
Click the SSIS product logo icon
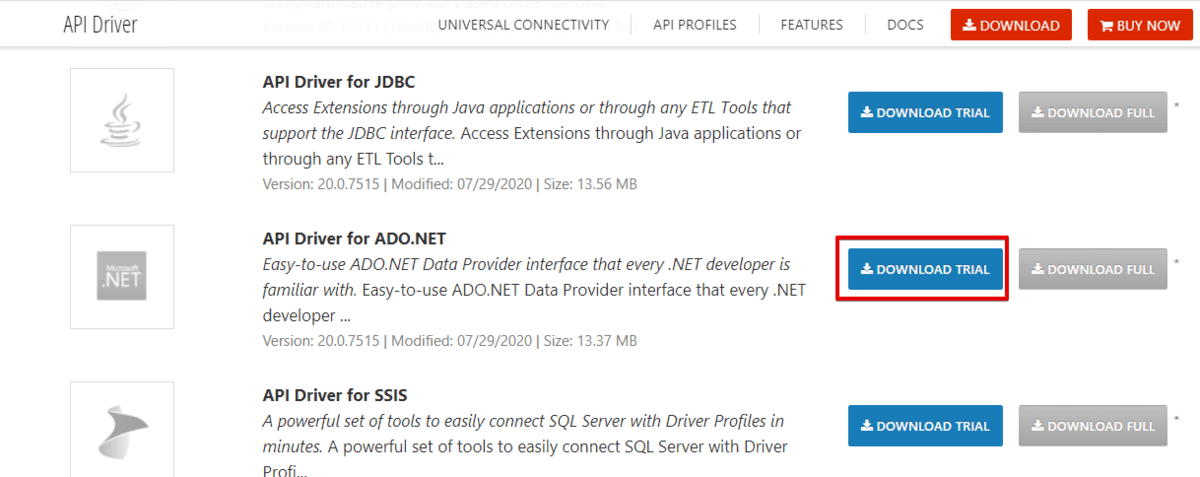tap(121, 430)
